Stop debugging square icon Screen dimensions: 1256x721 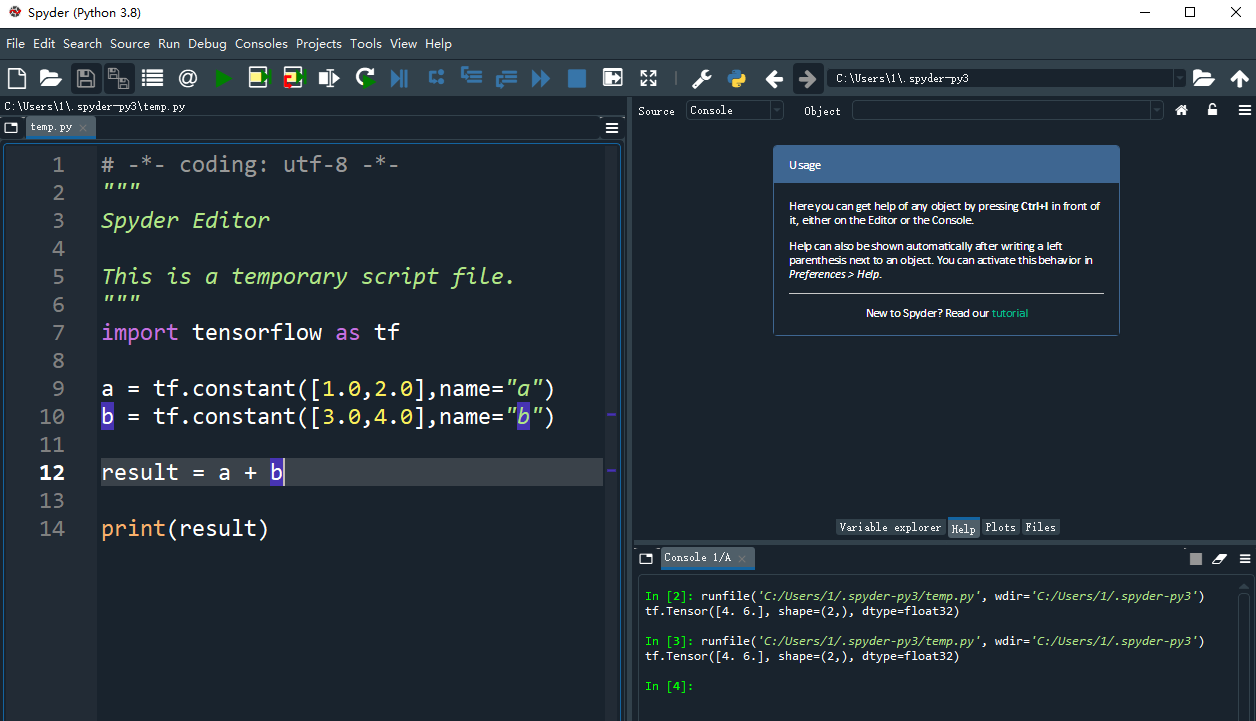pos(577,78)
